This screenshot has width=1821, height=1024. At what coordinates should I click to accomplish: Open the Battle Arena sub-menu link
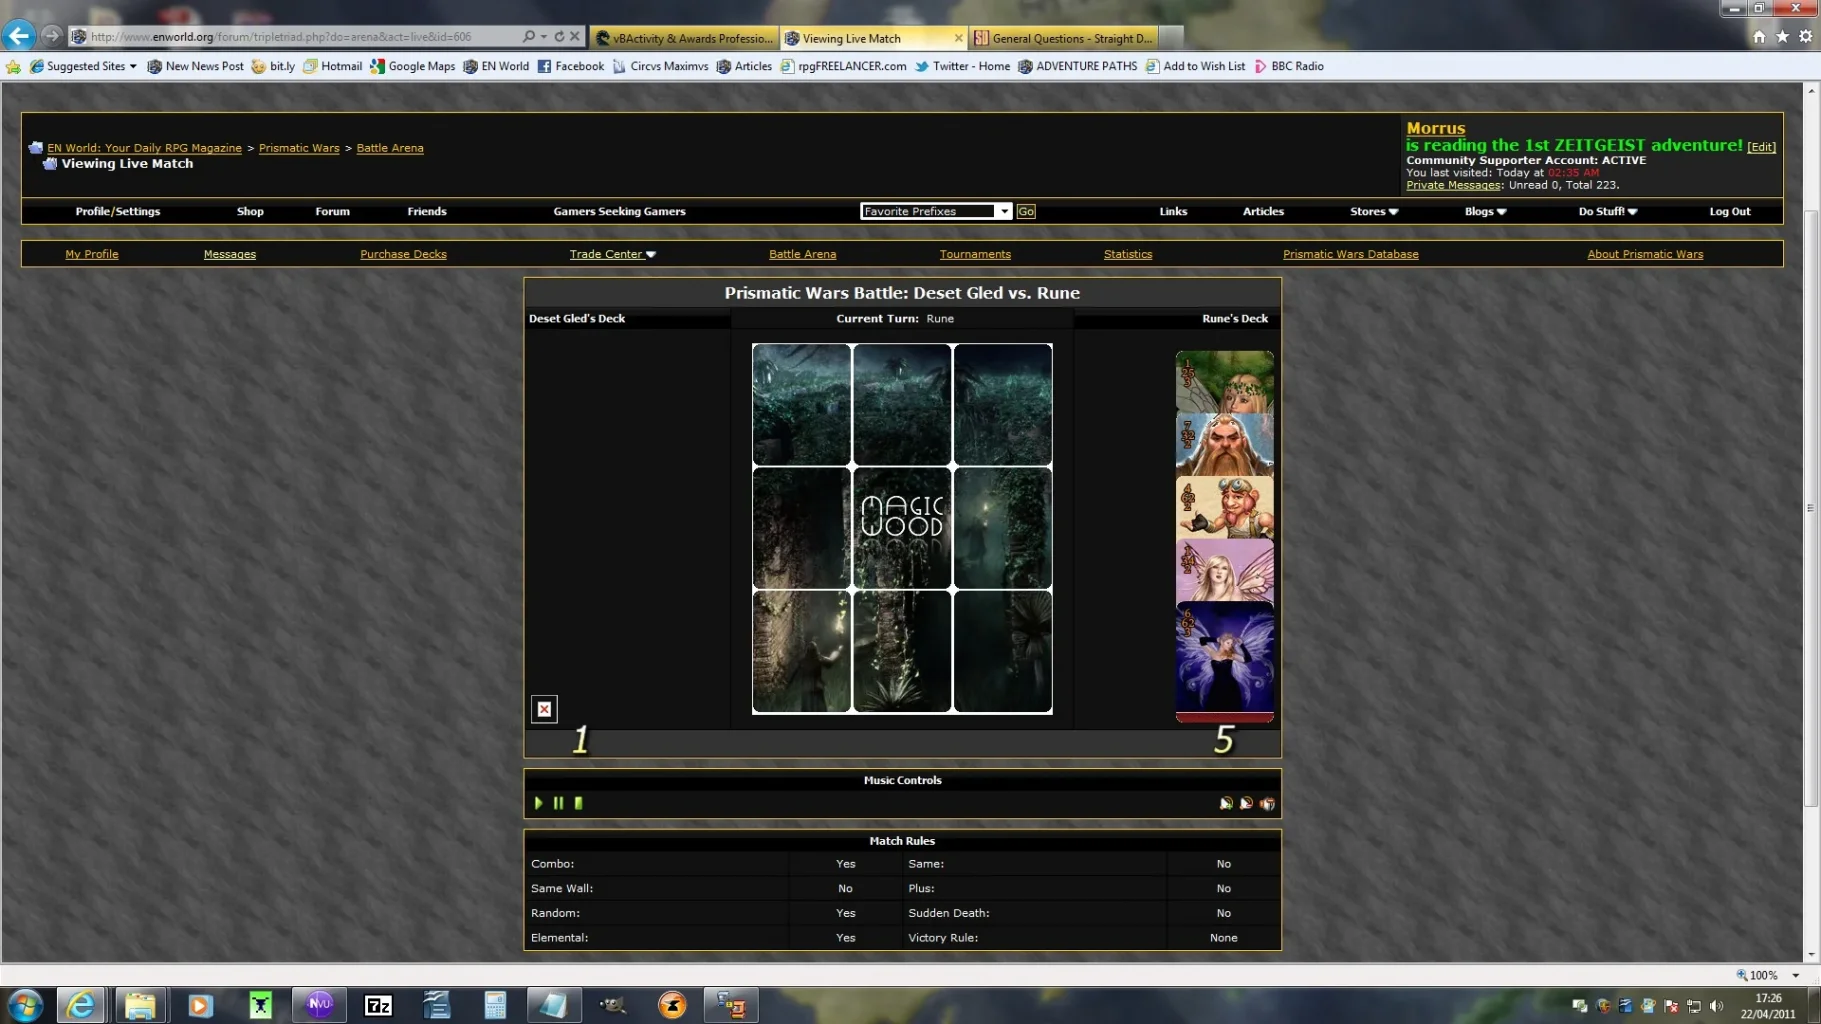click(802, 254)
